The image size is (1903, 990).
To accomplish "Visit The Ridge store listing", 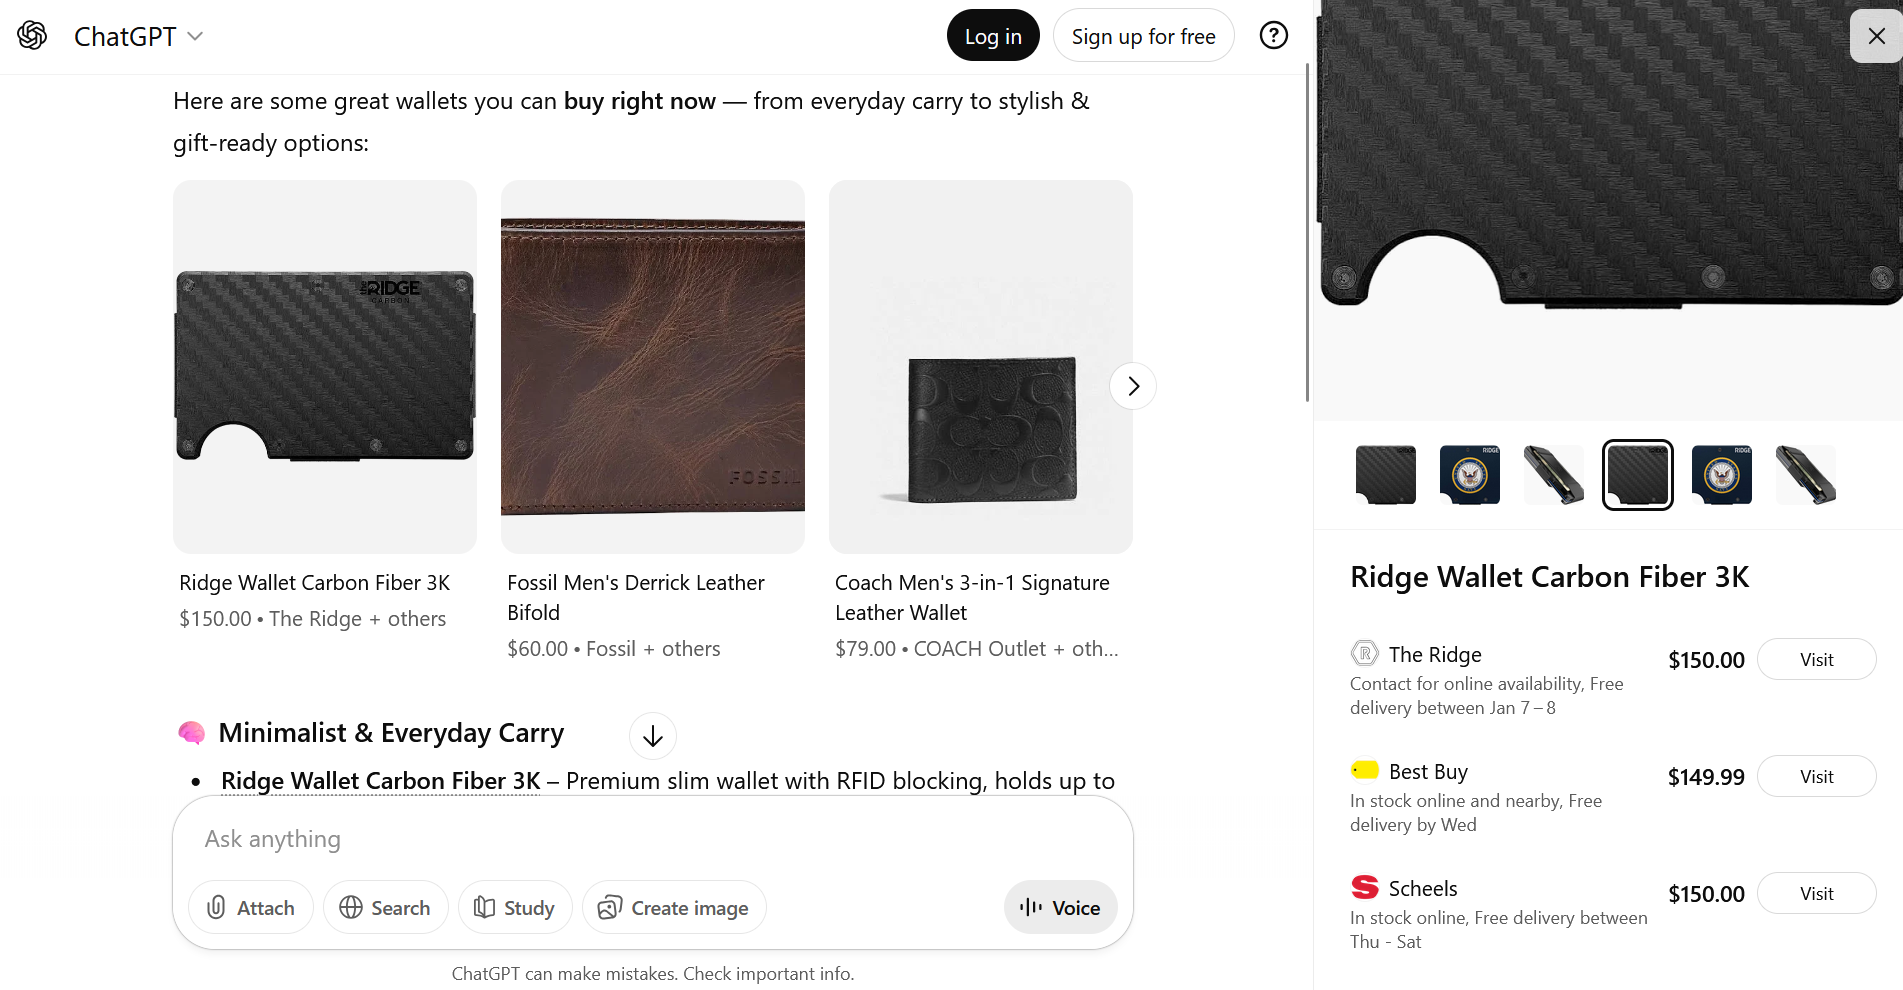I will coord(1815,659).
